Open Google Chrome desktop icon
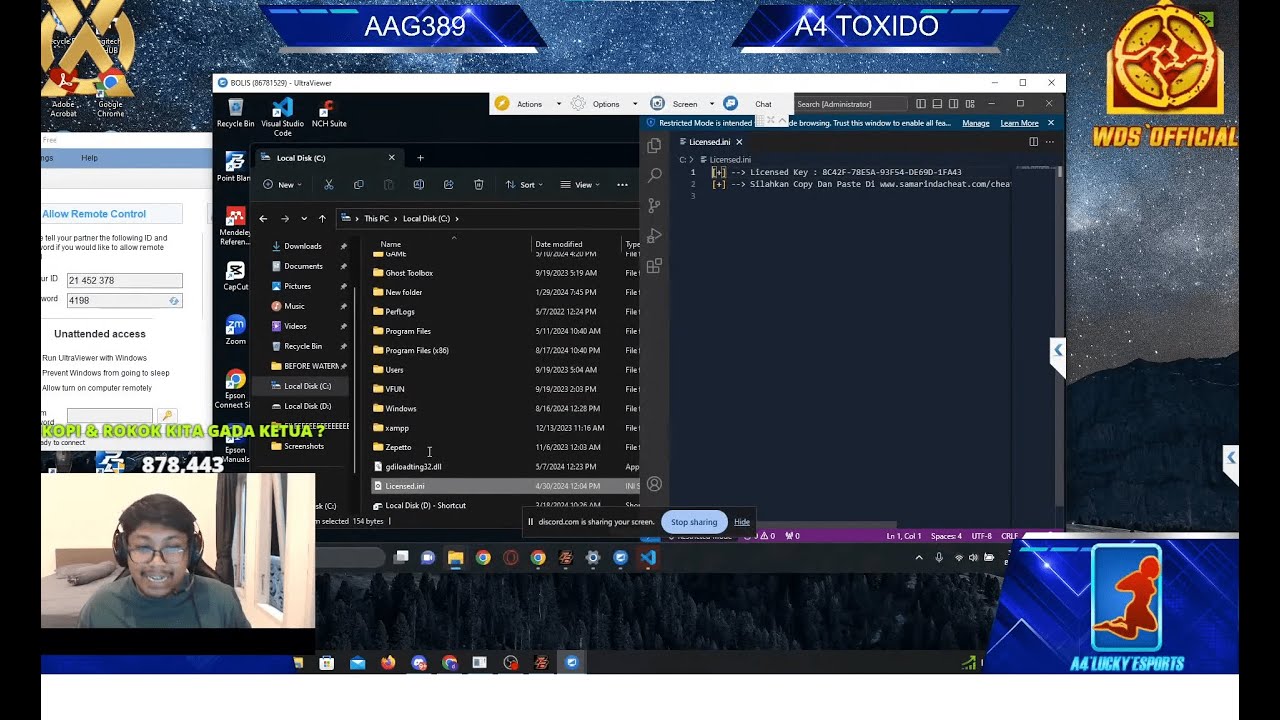This screenshot has width=1280, height=720. (111, 95)
